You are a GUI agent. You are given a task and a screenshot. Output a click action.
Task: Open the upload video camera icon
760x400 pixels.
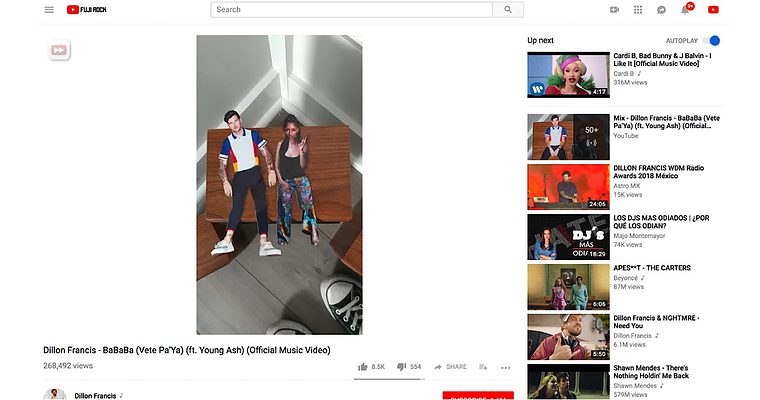click(x=614, y=10)
